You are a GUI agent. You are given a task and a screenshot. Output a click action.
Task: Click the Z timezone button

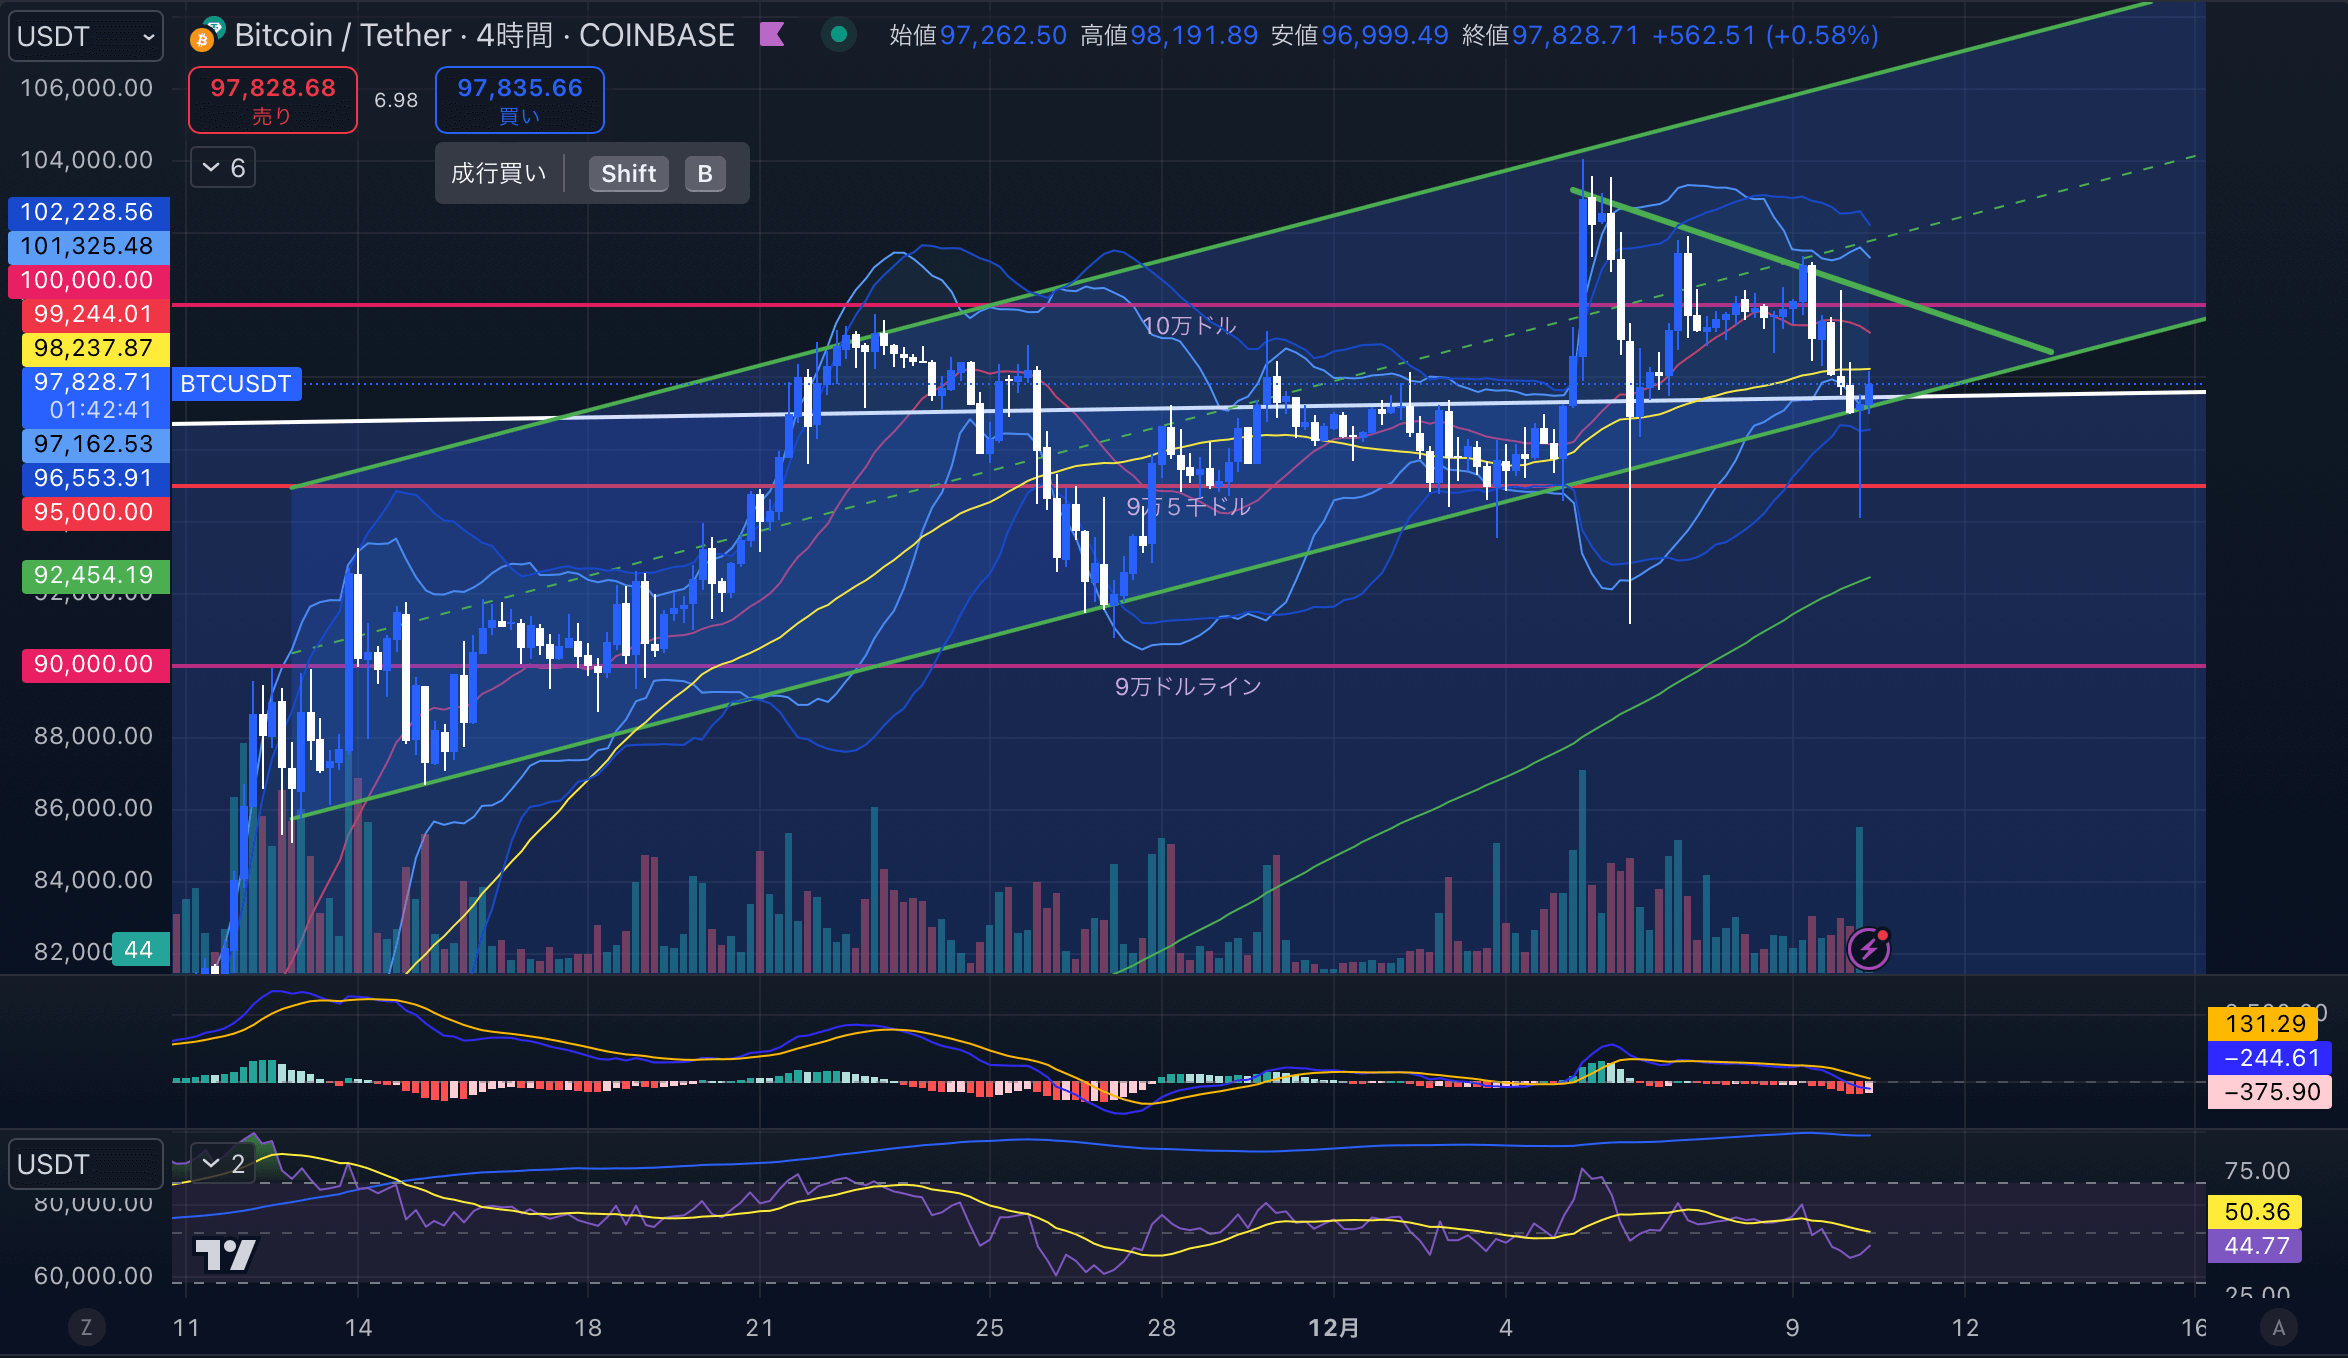tap(86, 1327)
